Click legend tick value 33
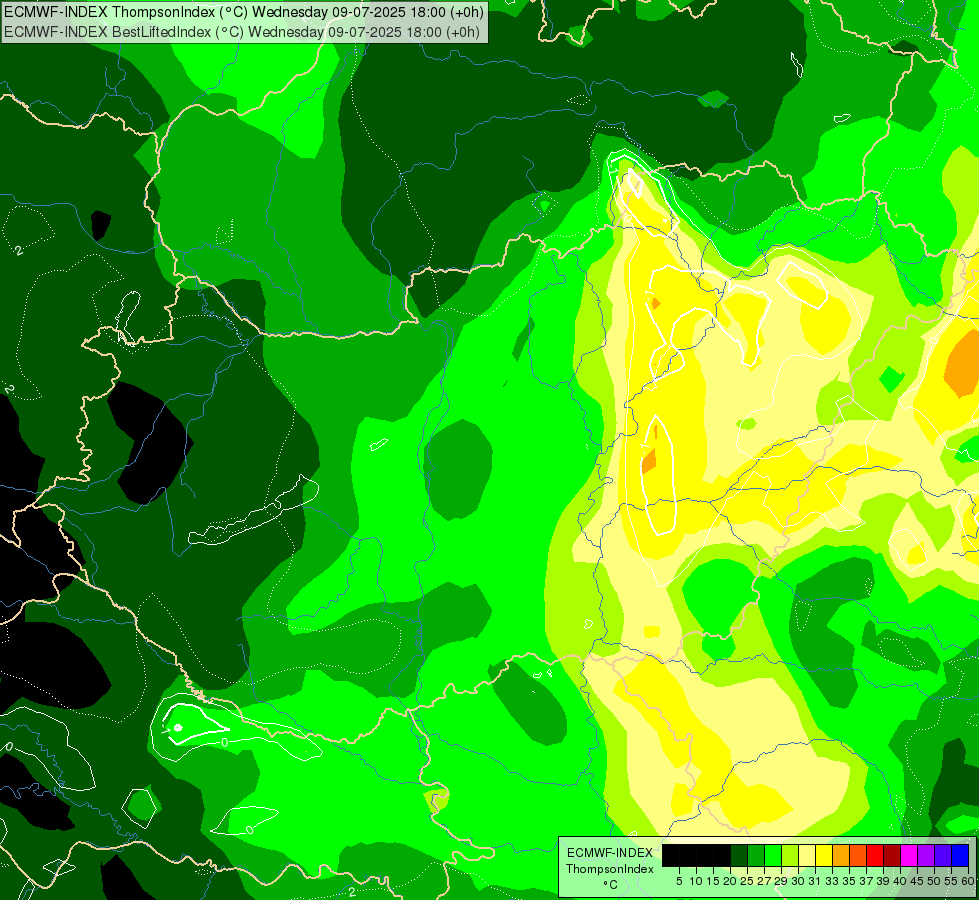Image resolution: width=979 pixels, height=900 pixels. click(832, 881)
